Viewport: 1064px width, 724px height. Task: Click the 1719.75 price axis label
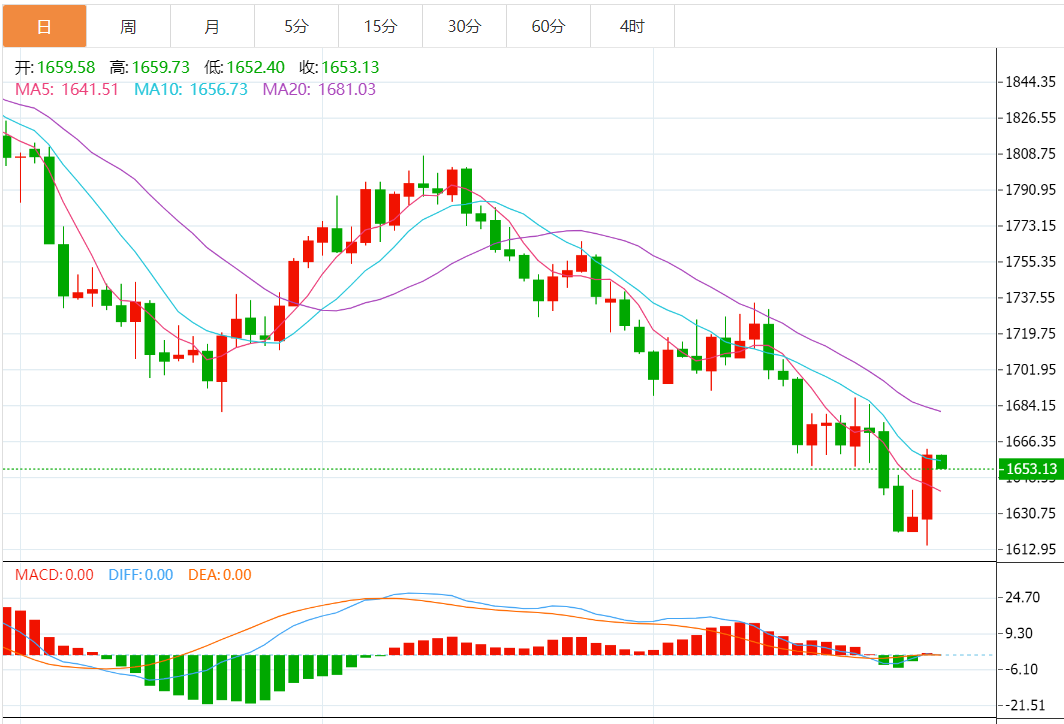[x=1030, y=334]
